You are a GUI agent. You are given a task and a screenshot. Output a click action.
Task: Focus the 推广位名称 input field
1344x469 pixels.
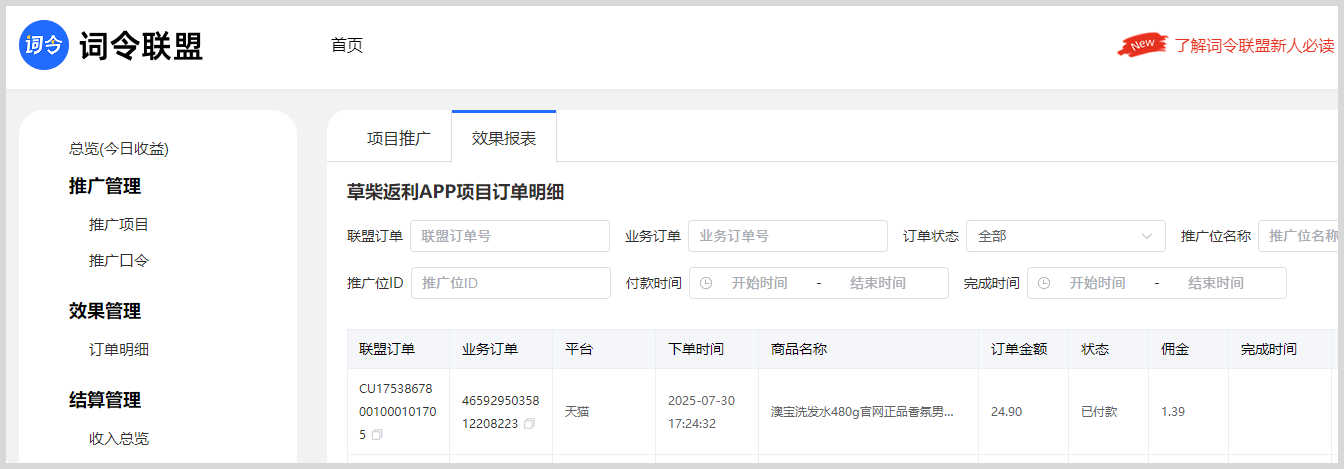[x=1300, y=236]
